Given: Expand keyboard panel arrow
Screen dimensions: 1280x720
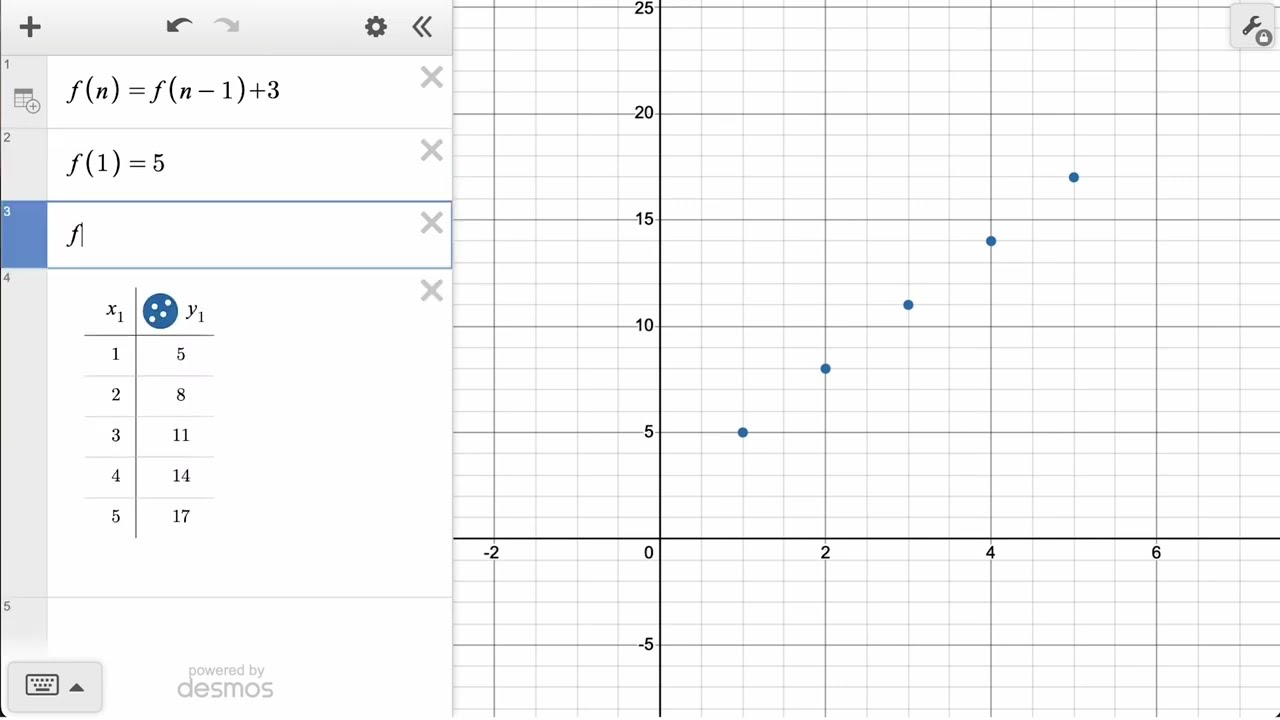Looking at the screenshot, I should (76, 687).
